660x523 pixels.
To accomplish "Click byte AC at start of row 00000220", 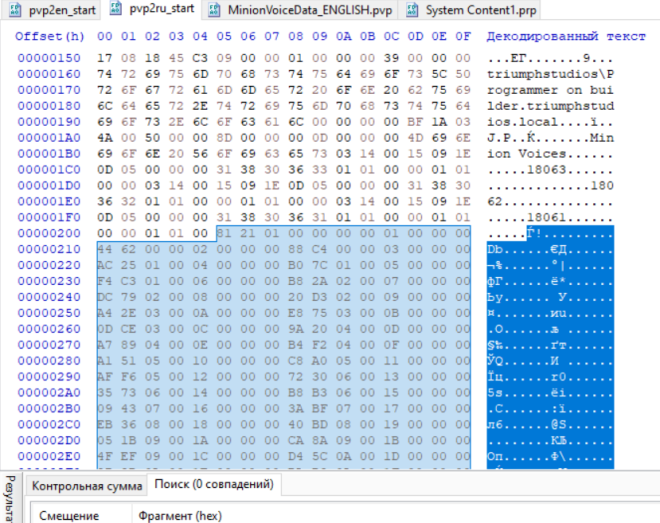I will (104, 265).
